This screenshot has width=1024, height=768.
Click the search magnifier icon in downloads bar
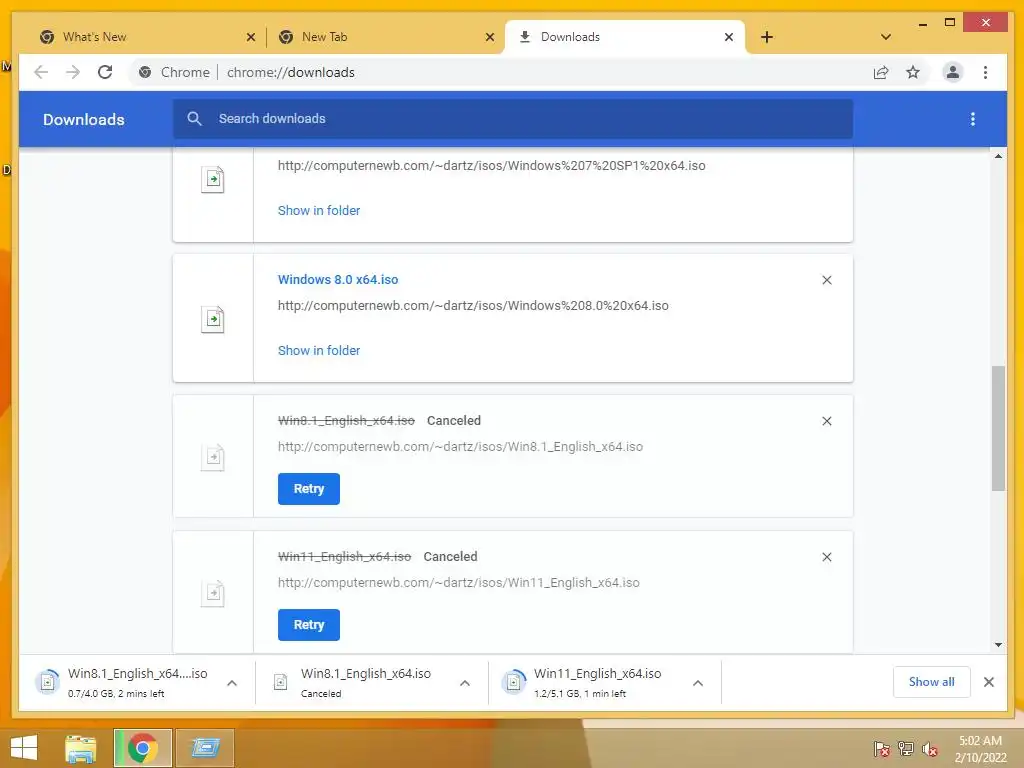click(195, 118)
